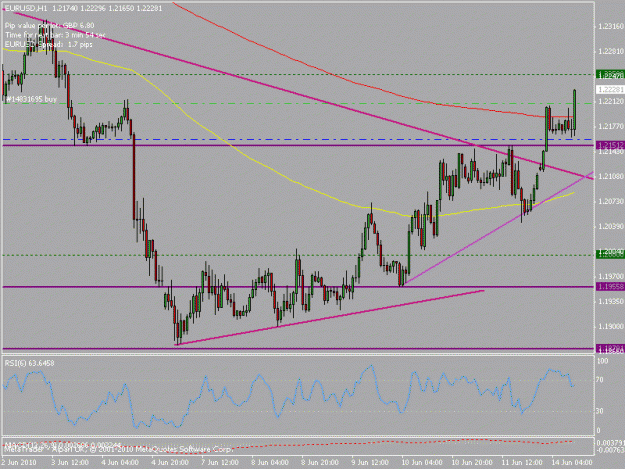Viewport: 625px width, 469px height.
Task: Click the 1.22120 price scale value
Action: [x=611, y=102]
